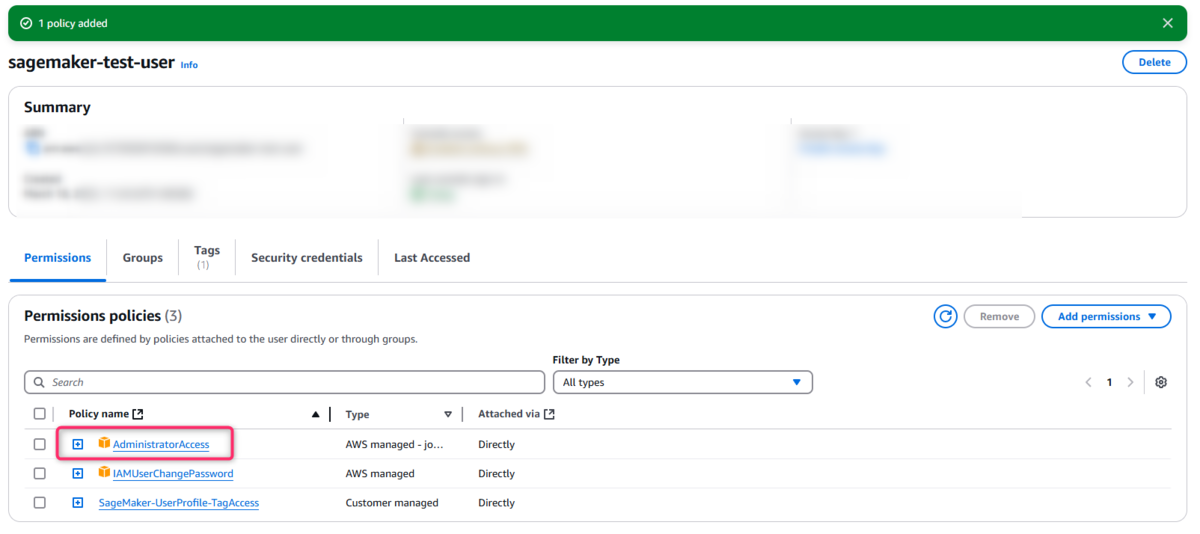Expand the AdministratorAccess policy details
Screen dimensions: 1200x534
pyautogui.click(x=78, y=444)
